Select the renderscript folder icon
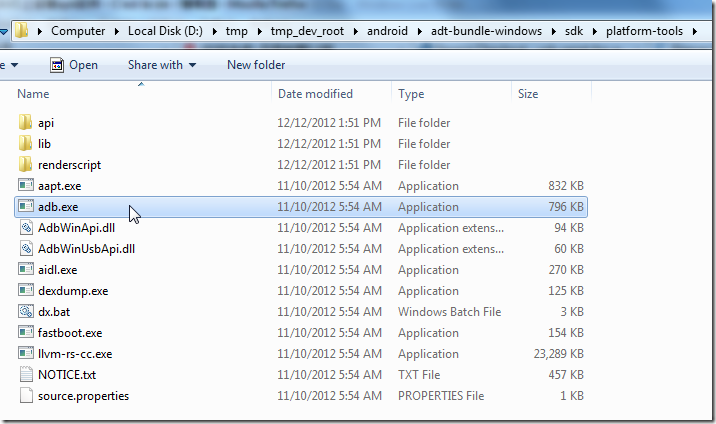716x424 pixels. tap(26, 165)
